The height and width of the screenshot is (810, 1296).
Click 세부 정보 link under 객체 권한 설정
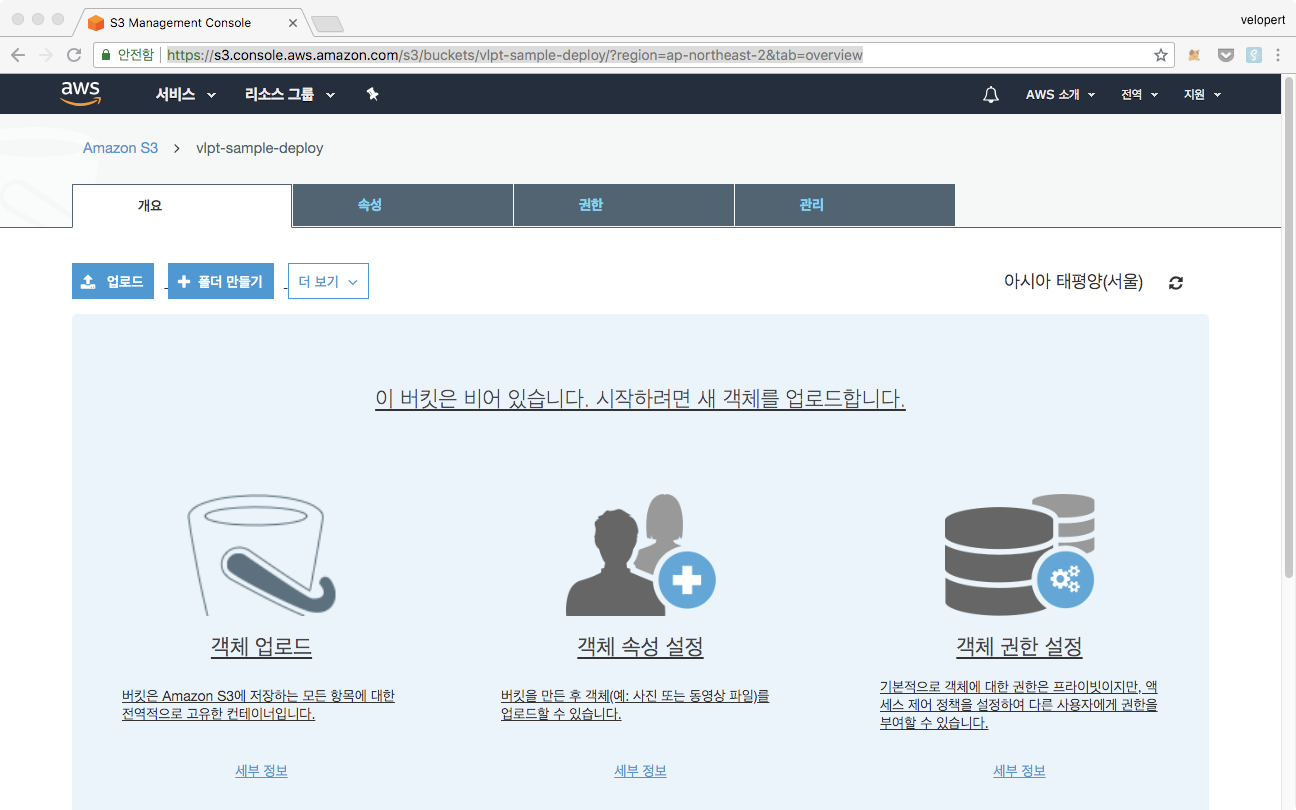coord(1019,771)
